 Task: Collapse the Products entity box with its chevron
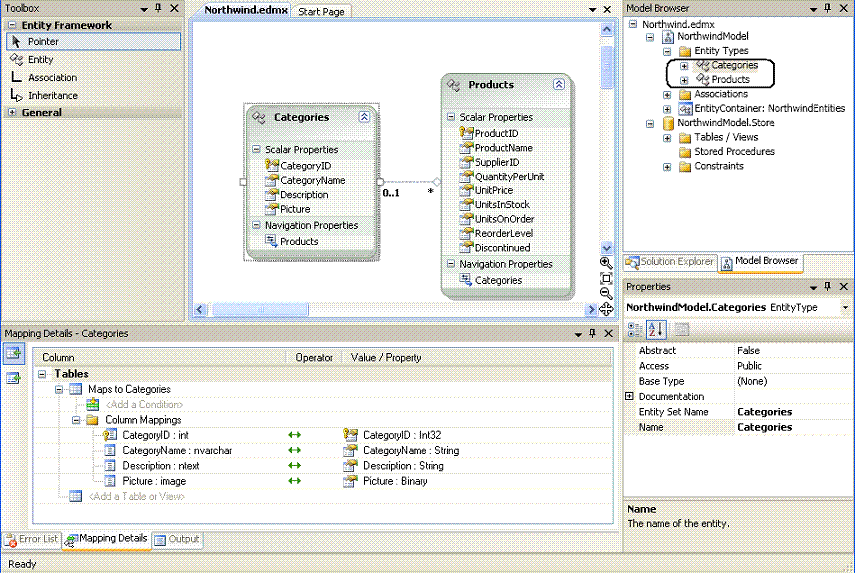[x=559, y=85]
